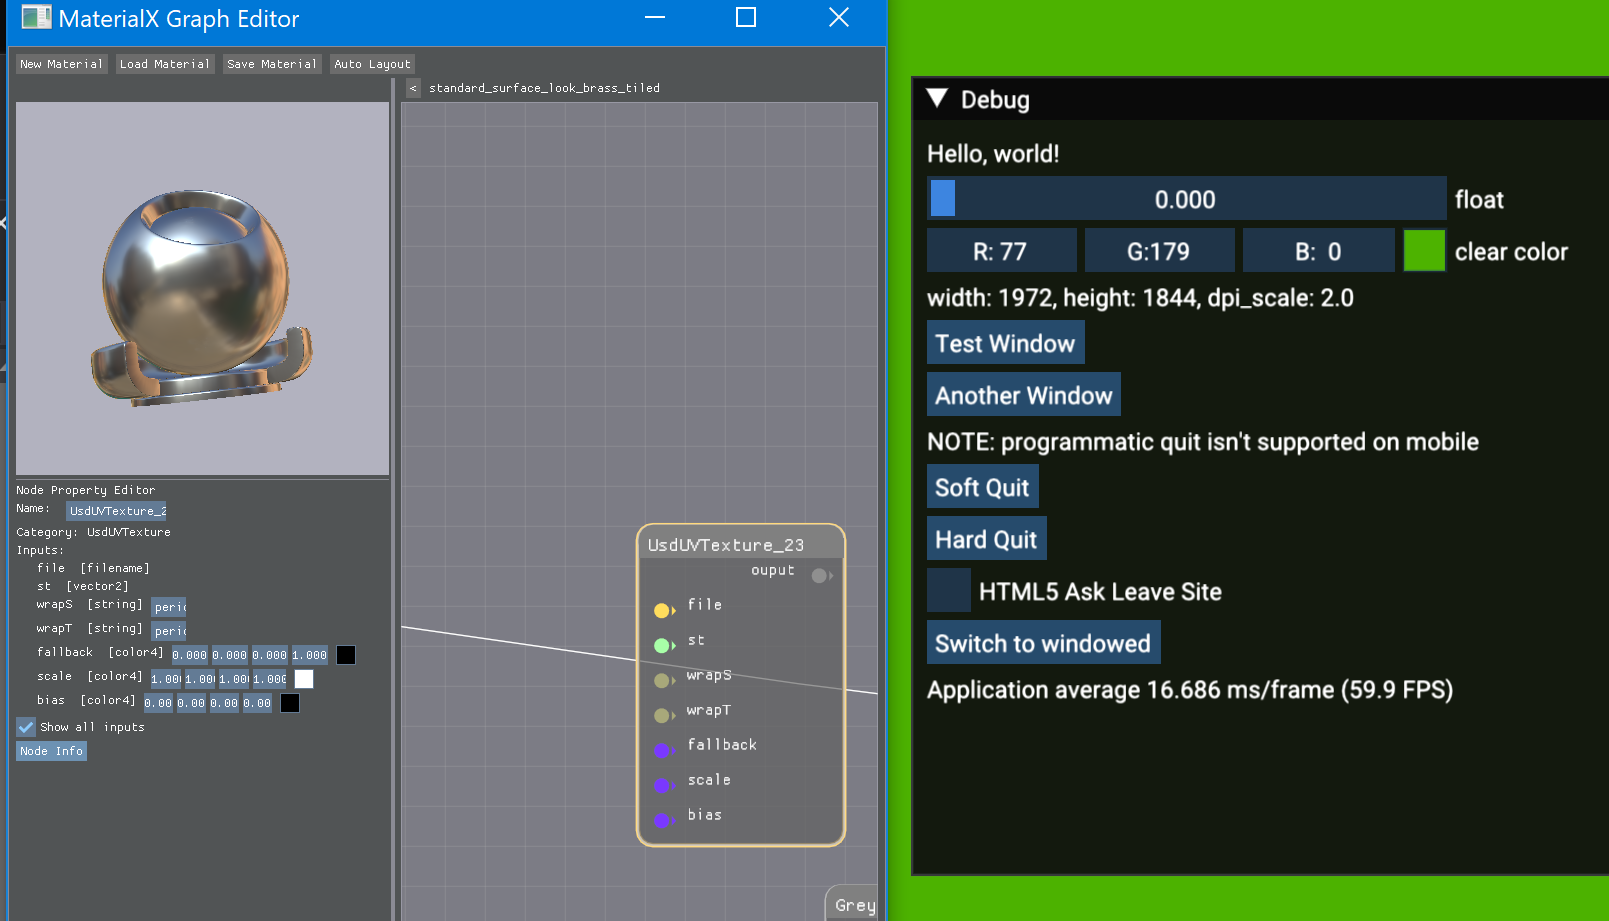Click the green st input pin on the node
This screenshot has height=921, width=1609.
coord(664,645)
